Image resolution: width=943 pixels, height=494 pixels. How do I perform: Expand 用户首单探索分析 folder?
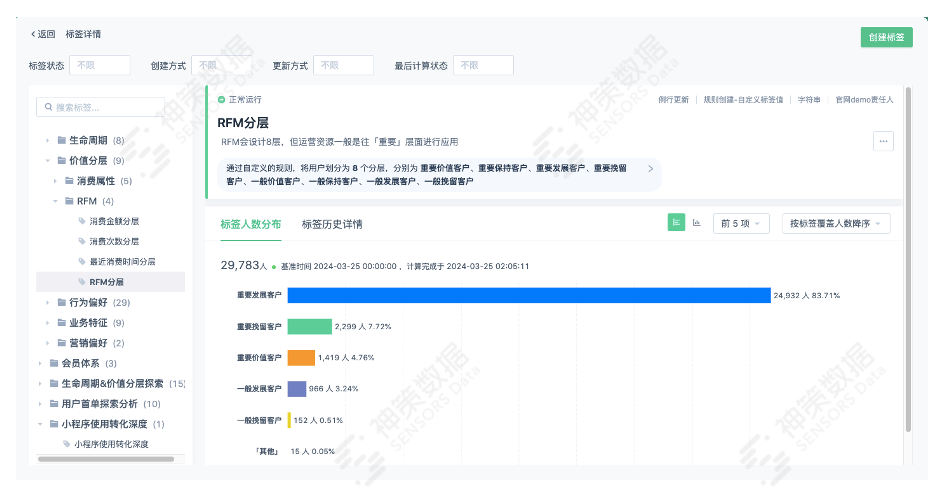point(40,404)
